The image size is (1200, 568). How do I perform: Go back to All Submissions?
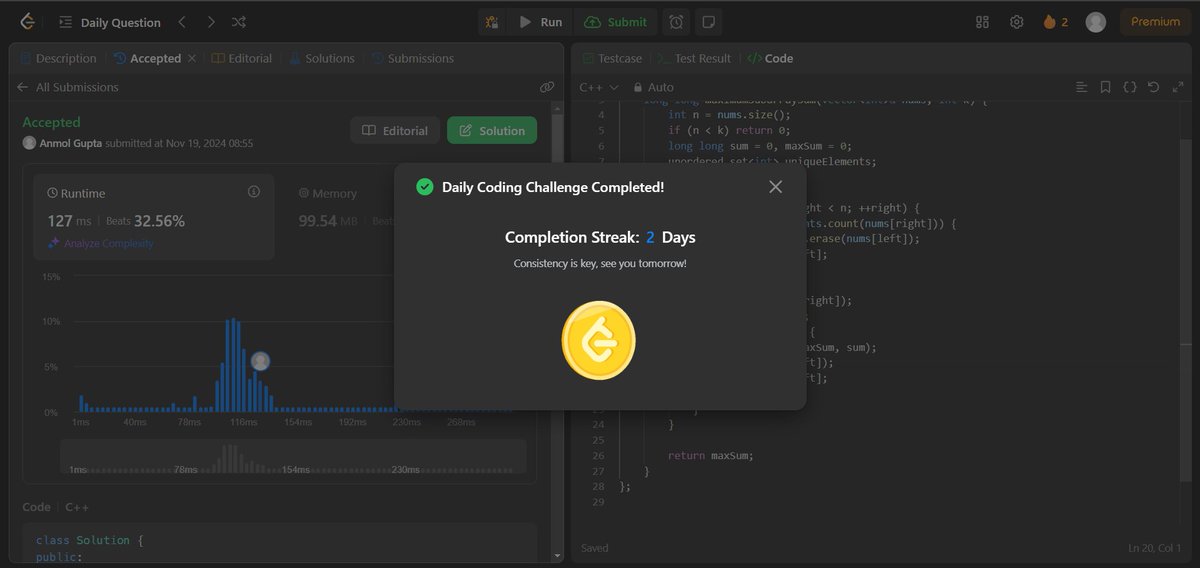pyautogui.click(x=67, y=87)
